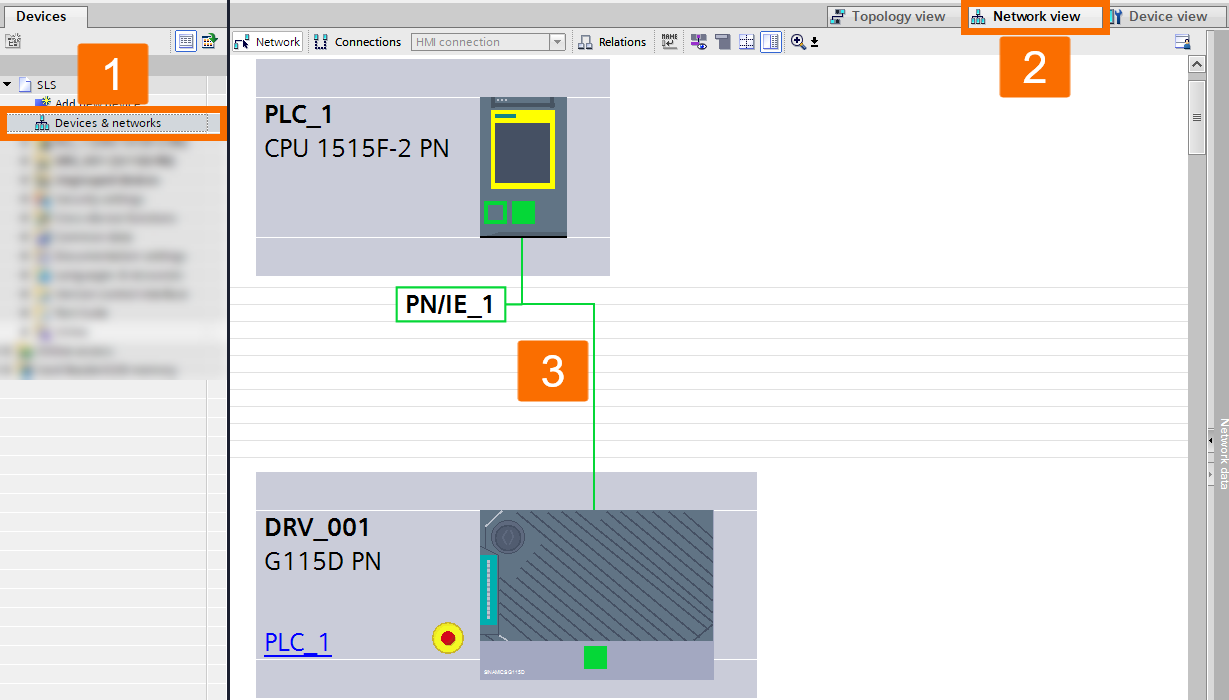Click the project tree overview icon with arrow

[209, 41]
